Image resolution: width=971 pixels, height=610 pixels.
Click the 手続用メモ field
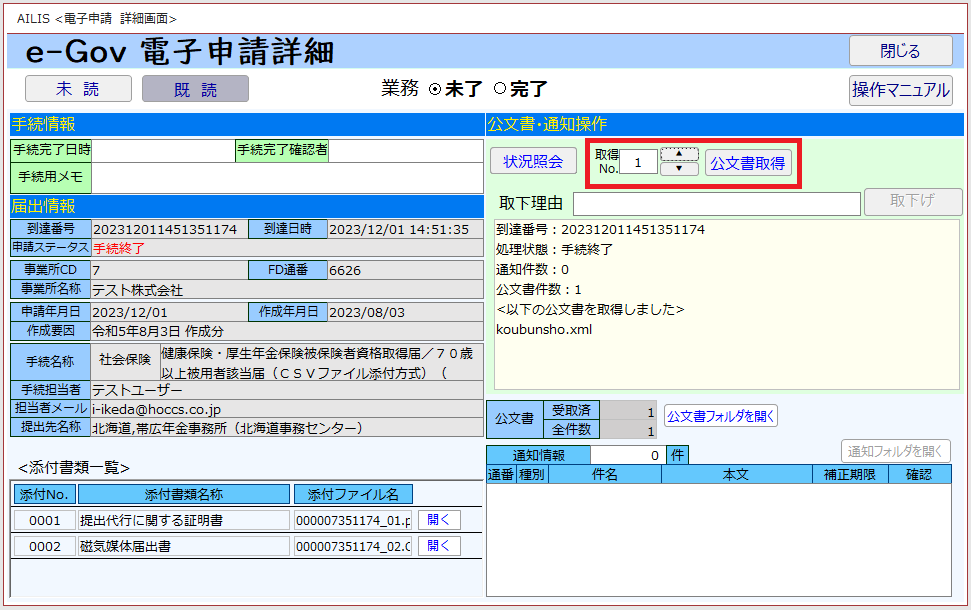coord(286,177)
